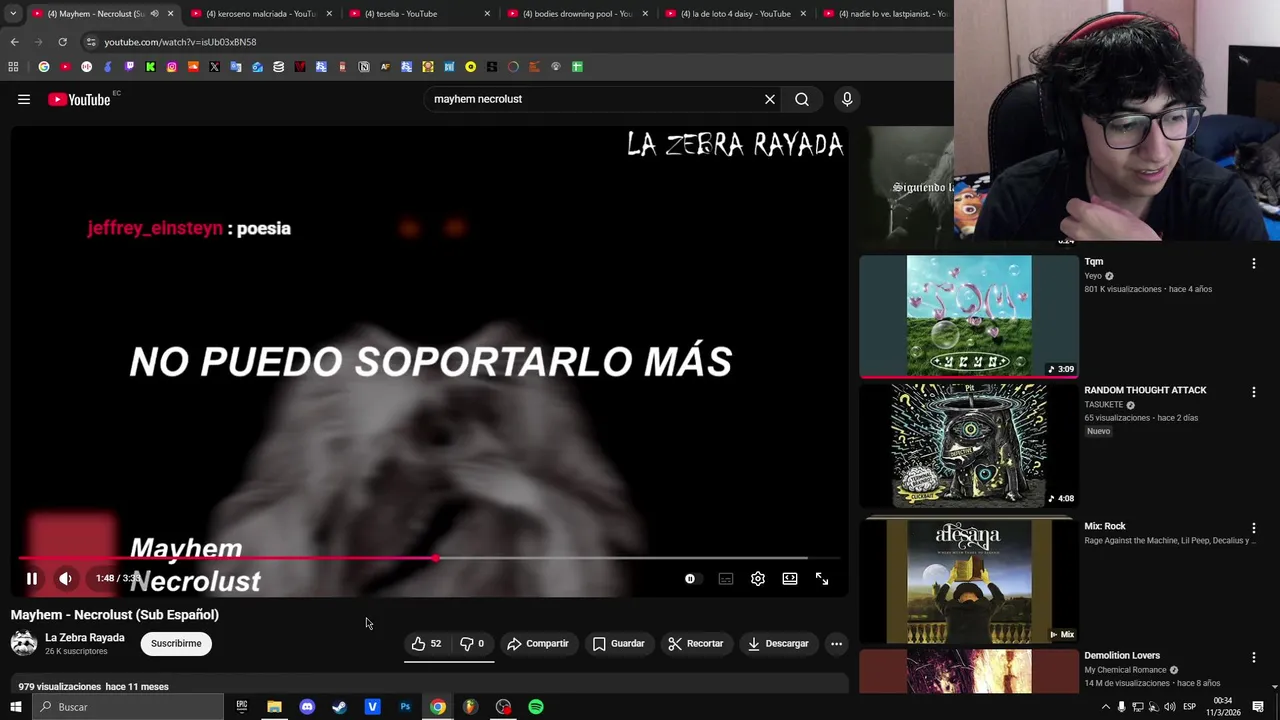Screen dimensions: 1280x720
Task: Open Steam from the taskbar
Action: pyautogui.click(x=339, y=707)
